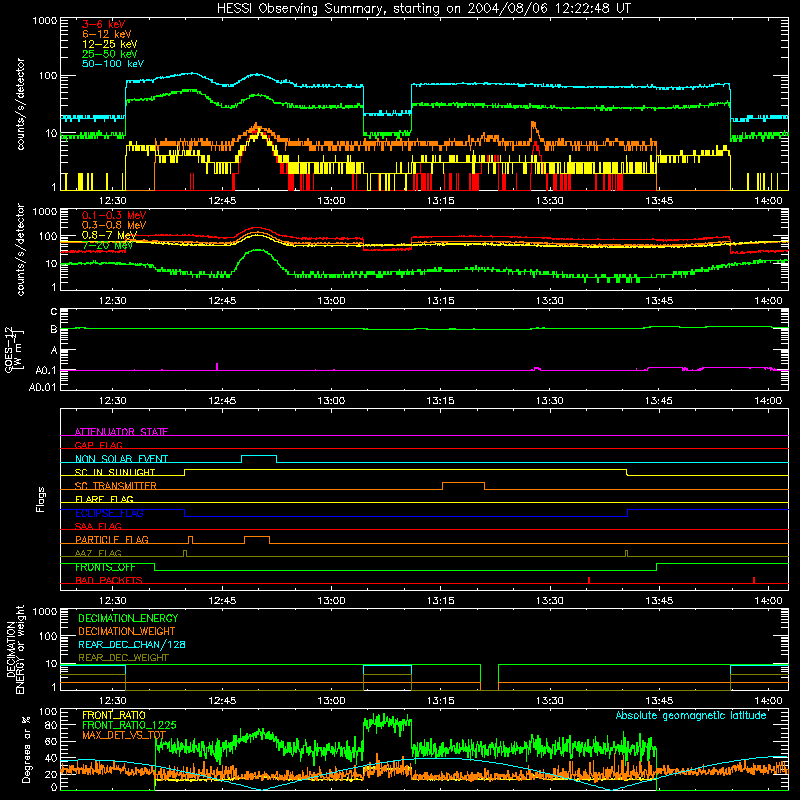The image size is (800, 800).
Task: Click the yellow 12-25 keV legend label
Action: coord(110,44)
